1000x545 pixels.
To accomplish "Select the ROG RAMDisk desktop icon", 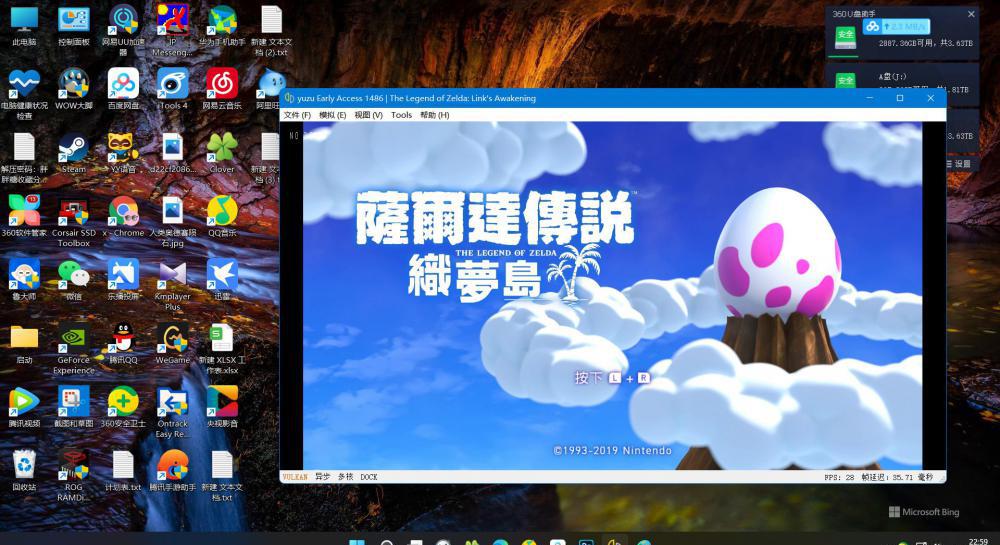I will 74,476.
